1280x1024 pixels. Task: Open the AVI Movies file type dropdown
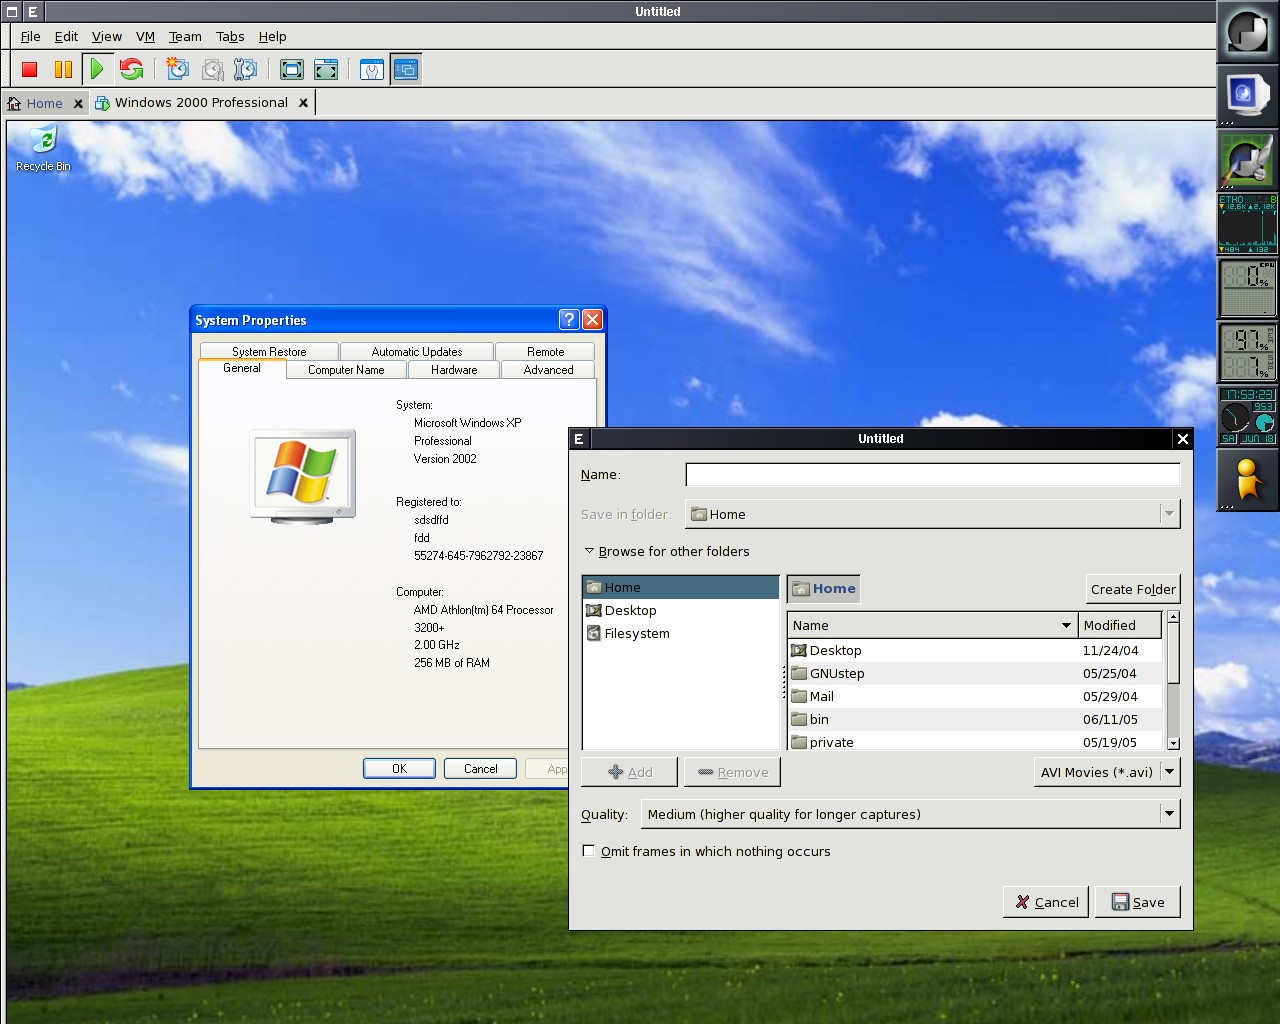point(1106,772)
